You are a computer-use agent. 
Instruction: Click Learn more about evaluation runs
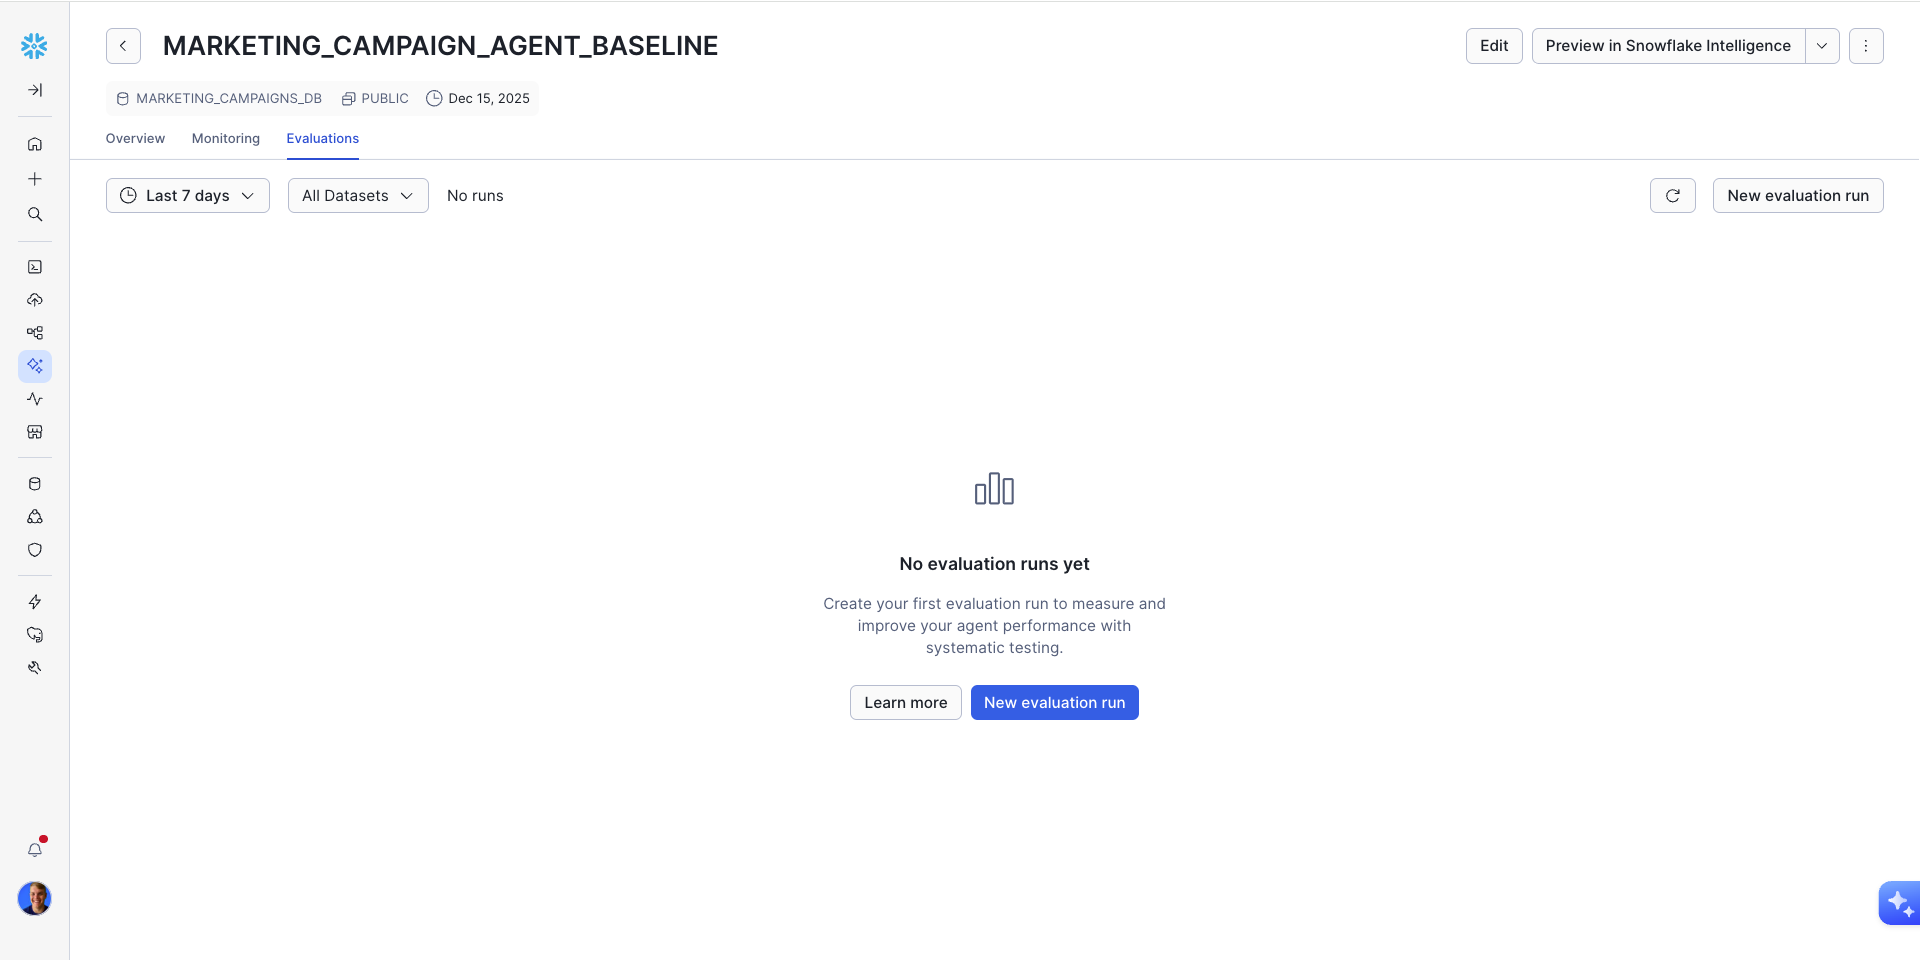(905, 702)
